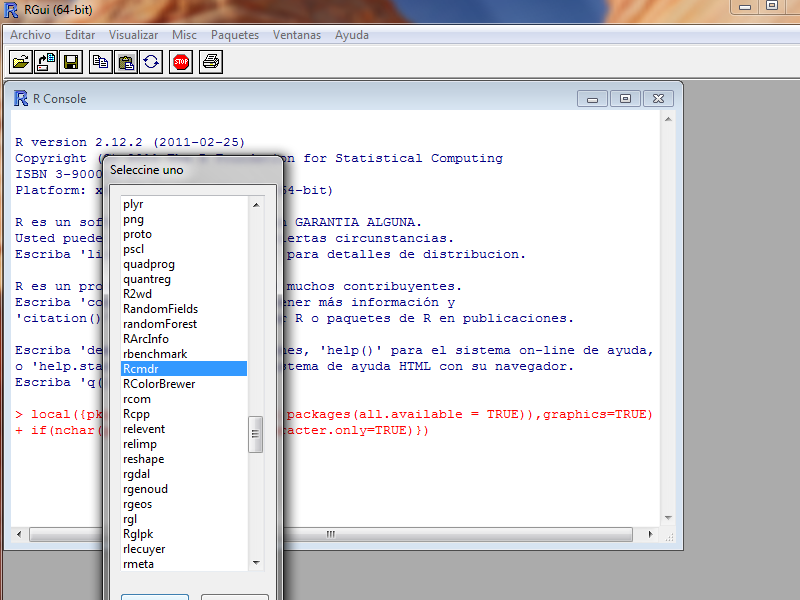Image resolution: width=800 pixels, height=600 pixels.
Task: Click R Console vertical scroll up arrow
Action: pos(668,119)
